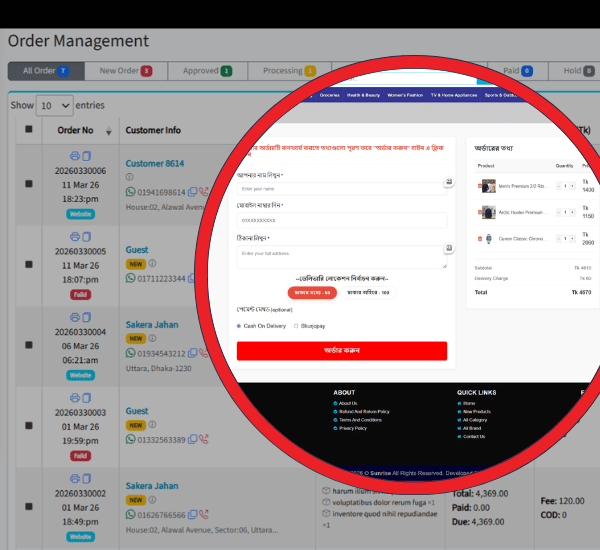
Task: Copy phone number 01941698614
Action: click(192, 192)
